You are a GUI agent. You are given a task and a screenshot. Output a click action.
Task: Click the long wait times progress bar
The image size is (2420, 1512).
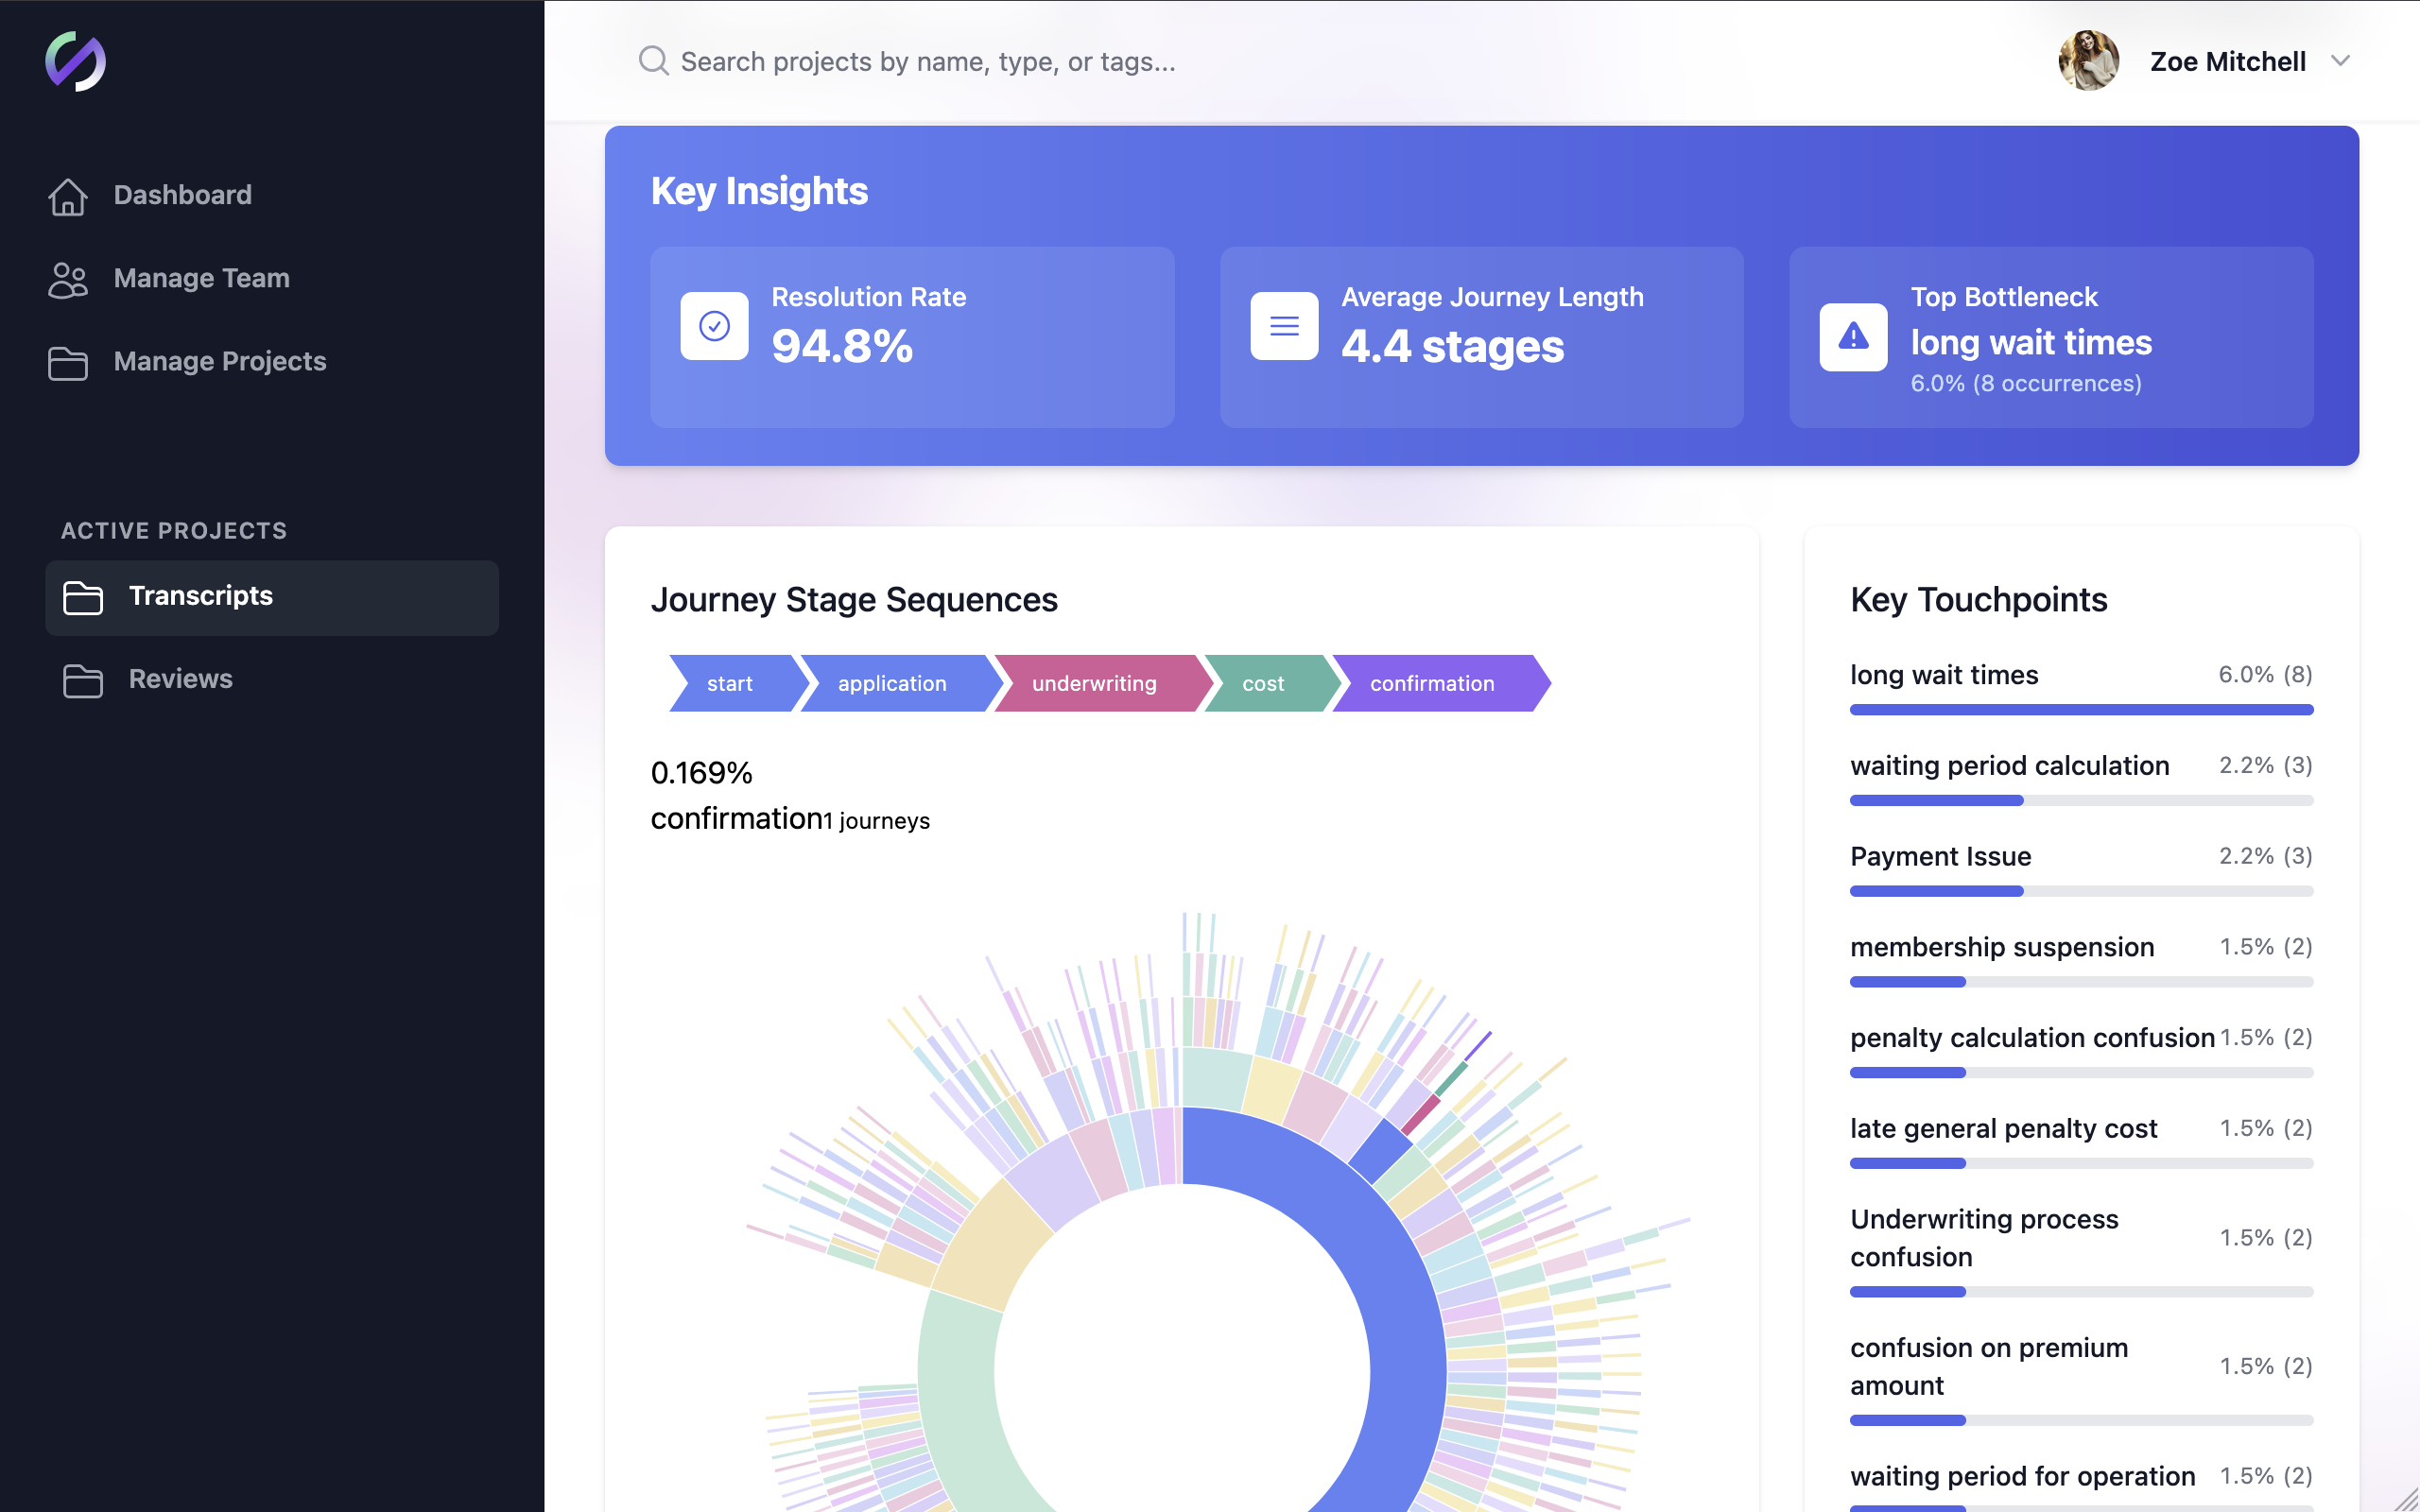tap(2081, 710)
